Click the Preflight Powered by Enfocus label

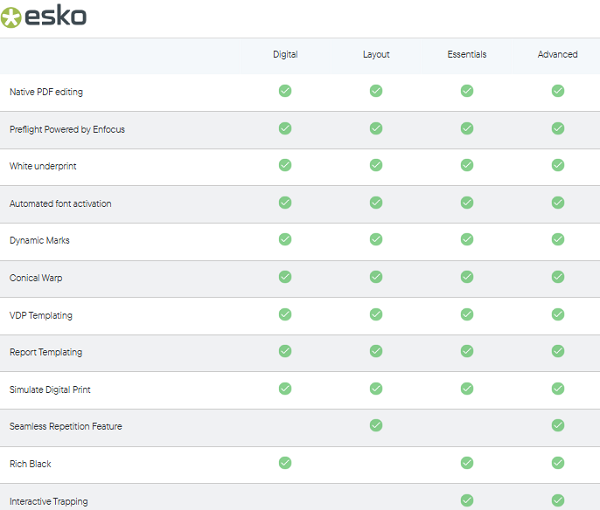pos(67,129)
